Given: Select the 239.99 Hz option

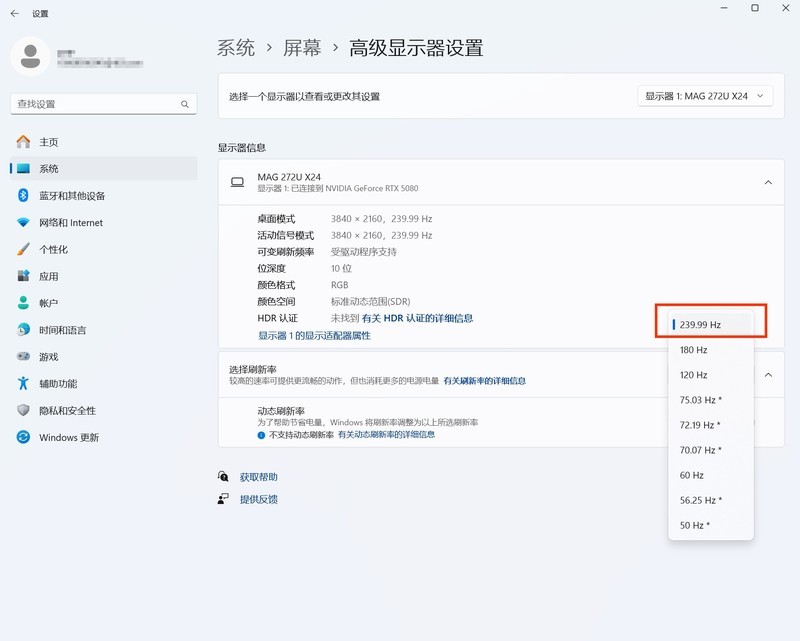Looking at the screenshot, I should 700,325.
